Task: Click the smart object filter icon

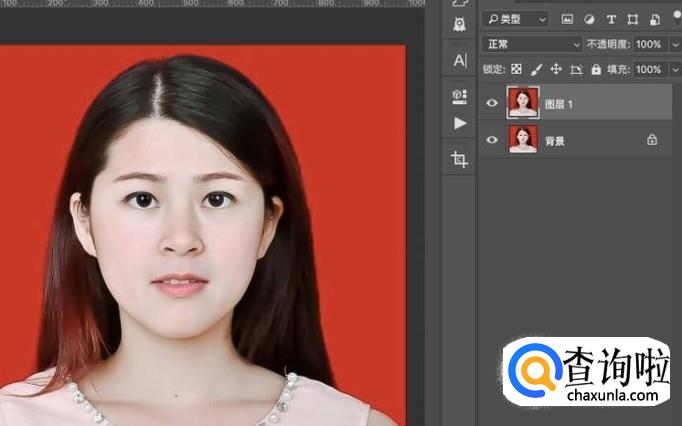Action: pos(655,19)
